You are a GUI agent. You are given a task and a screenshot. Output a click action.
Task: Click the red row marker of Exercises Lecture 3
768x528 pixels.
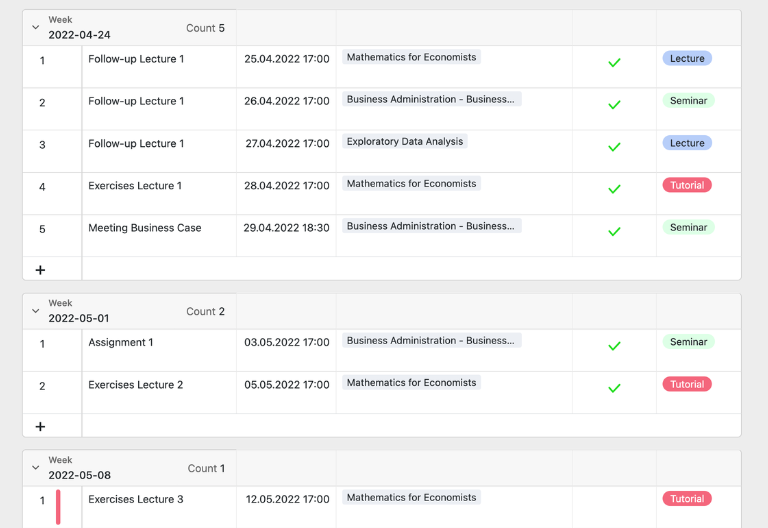pos(58,507)
